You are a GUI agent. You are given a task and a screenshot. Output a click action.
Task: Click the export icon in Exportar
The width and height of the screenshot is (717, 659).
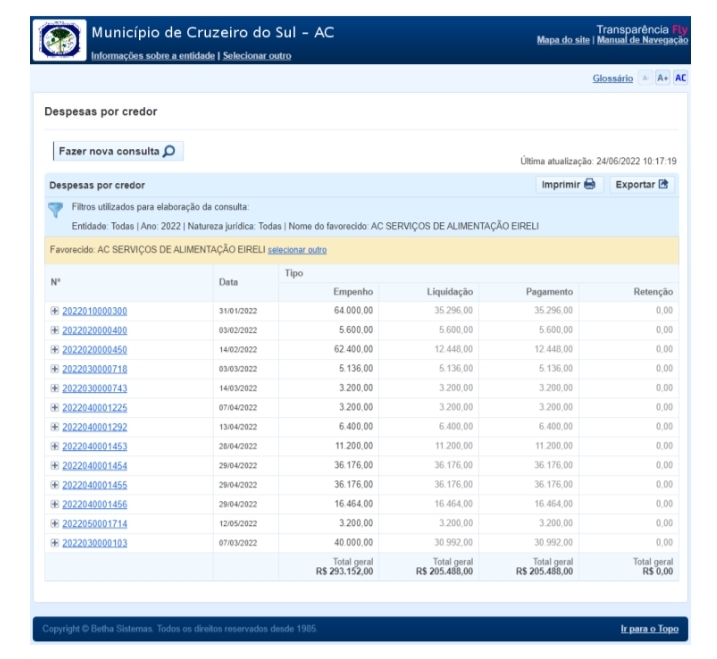[x=663, y=185]
